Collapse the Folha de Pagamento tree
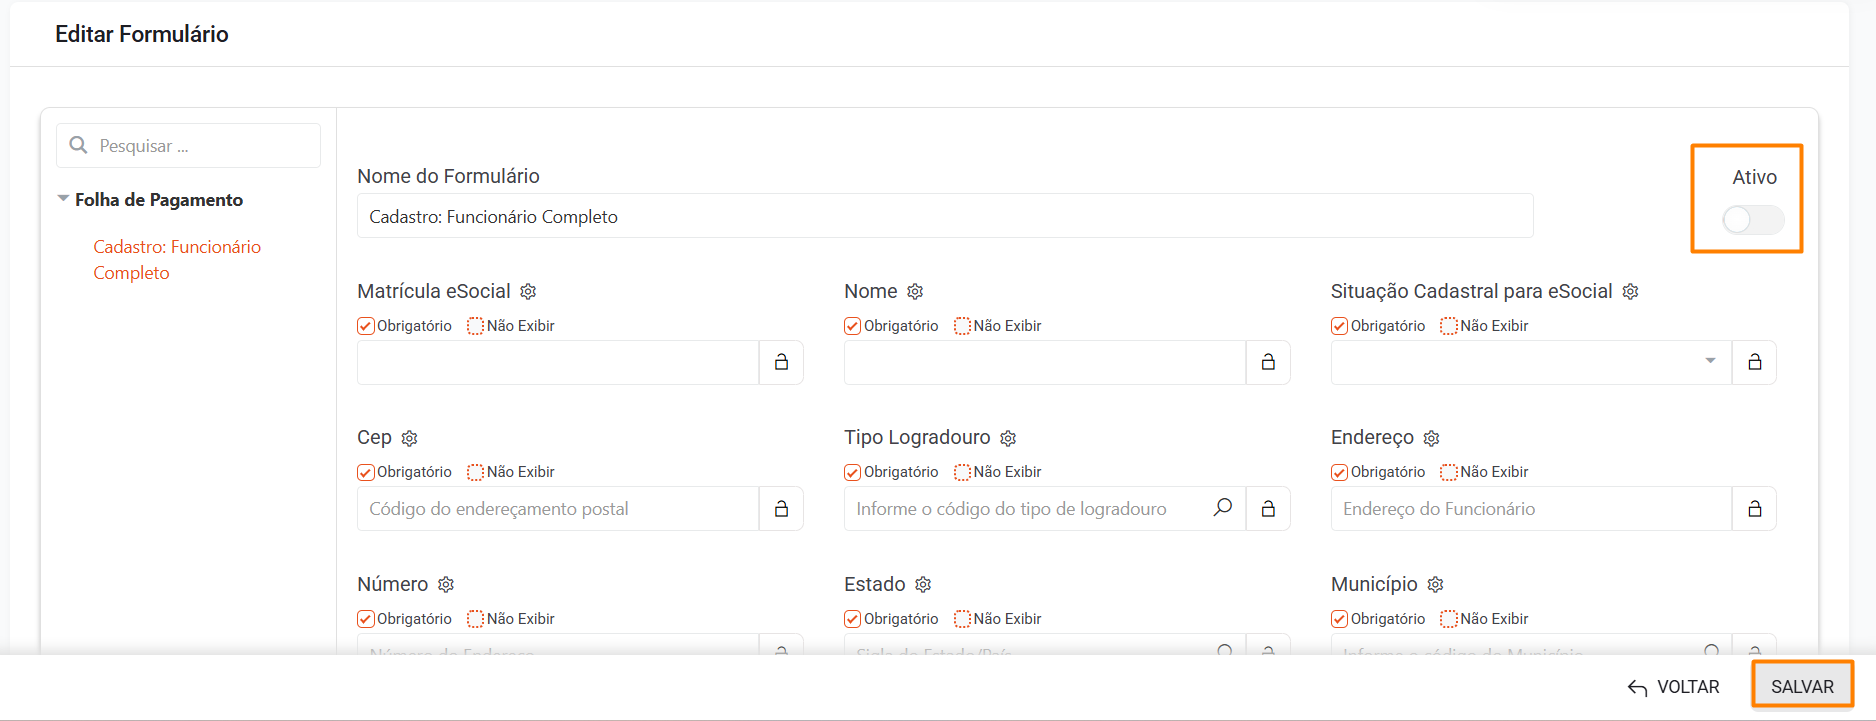The width and height of the screenshot is (1876, 721). (64, 199)
